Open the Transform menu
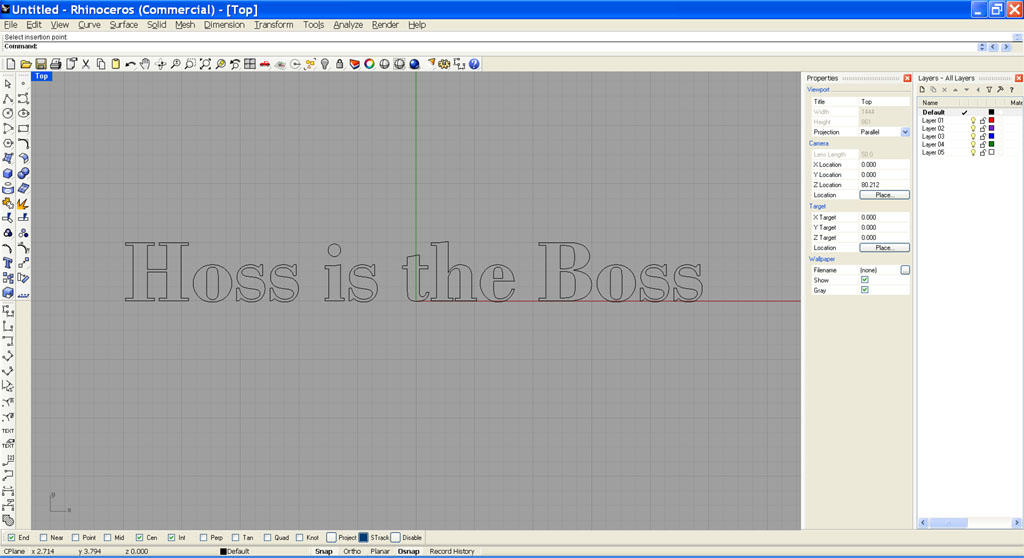 (274, 25)
